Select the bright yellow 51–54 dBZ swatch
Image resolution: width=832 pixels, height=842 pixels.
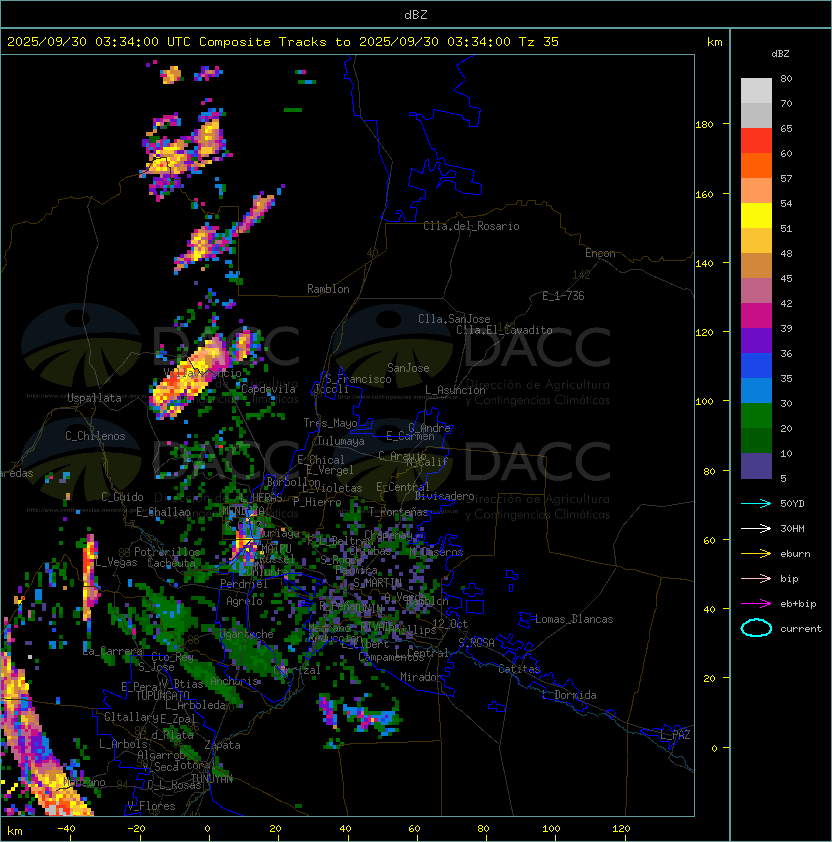click(756, 215)
